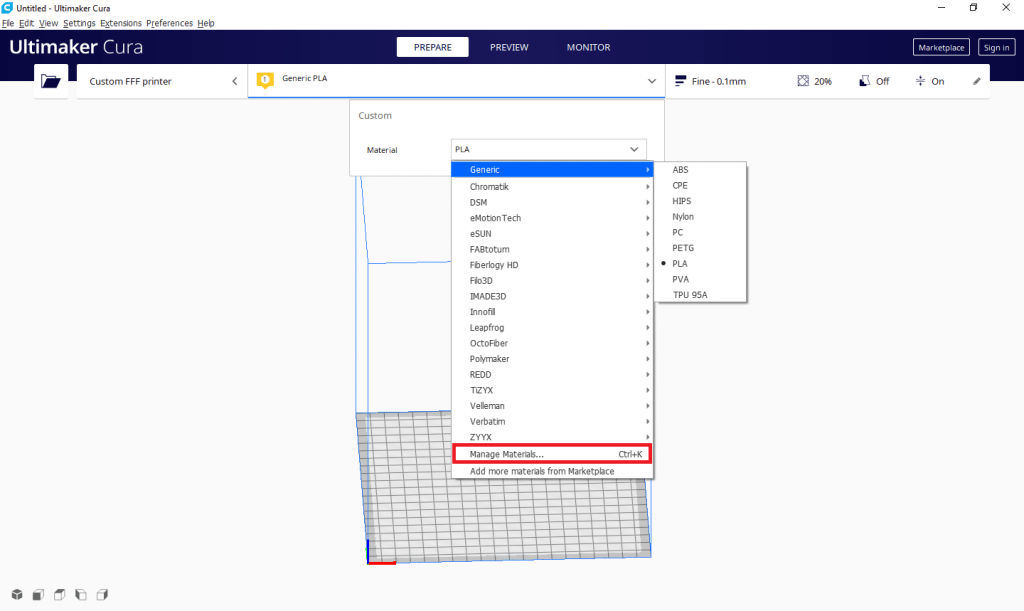1024x611 pixels.
Task: Expand the eMotionTech brand submenu
Action: (552, 218)
